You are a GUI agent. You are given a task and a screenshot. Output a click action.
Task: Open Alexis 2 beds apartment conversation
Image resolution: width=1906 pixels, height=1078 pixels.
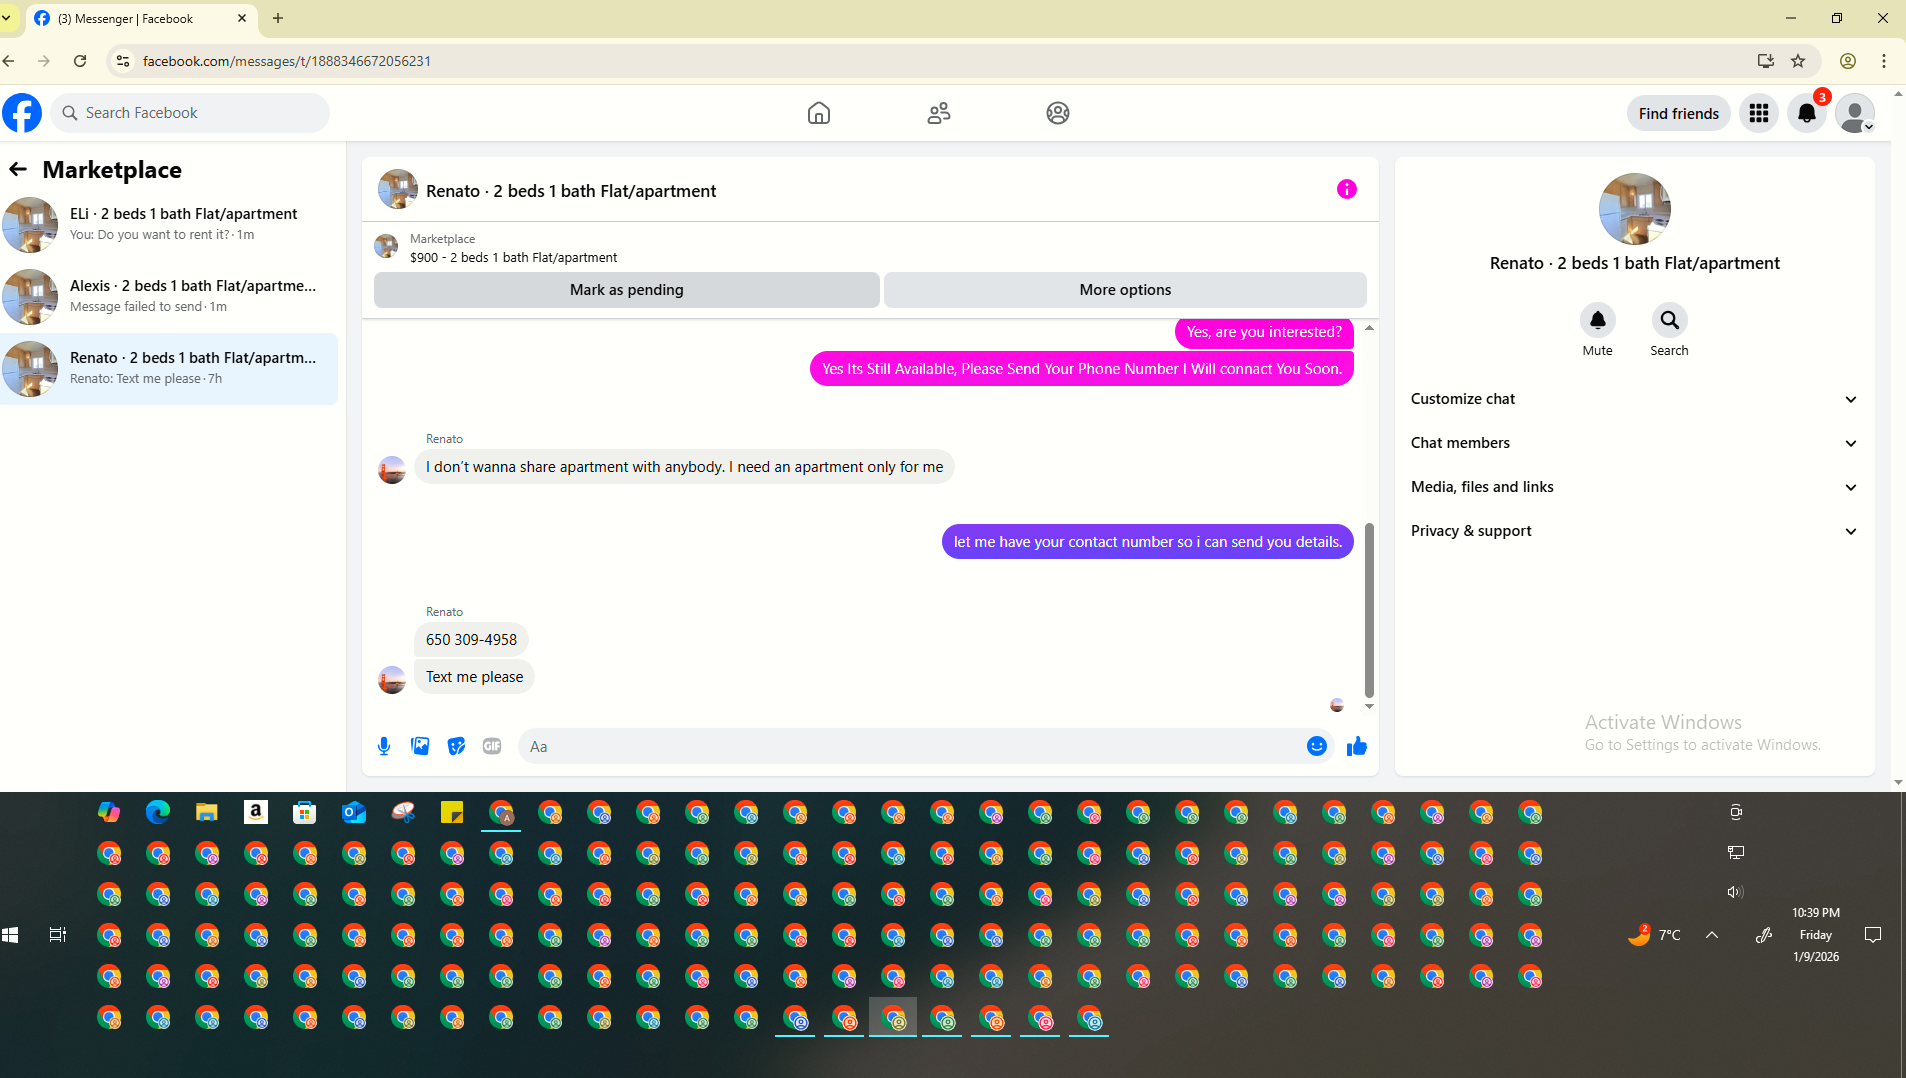(x=169, y=296)
